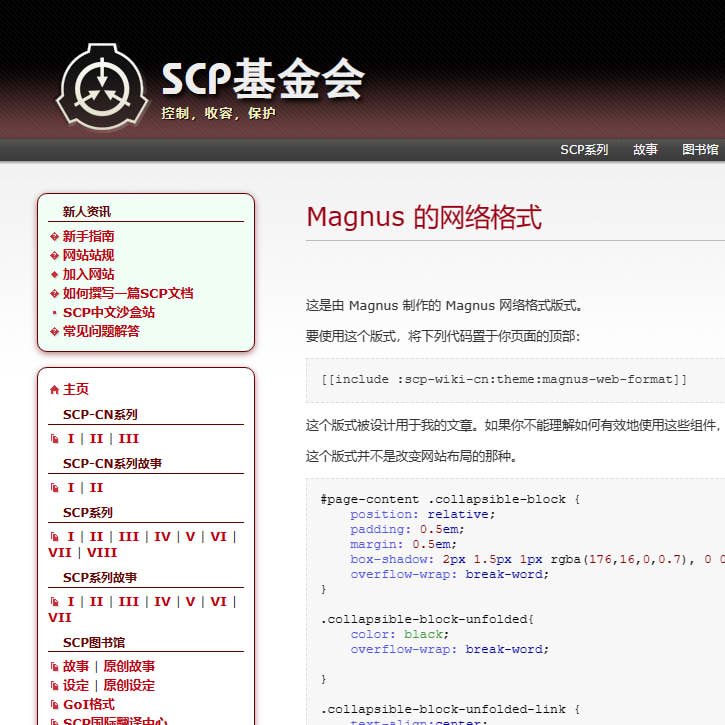Screen dimensions: 725x725
Task: Open SCP系列 series V
Action: (190, 536)
